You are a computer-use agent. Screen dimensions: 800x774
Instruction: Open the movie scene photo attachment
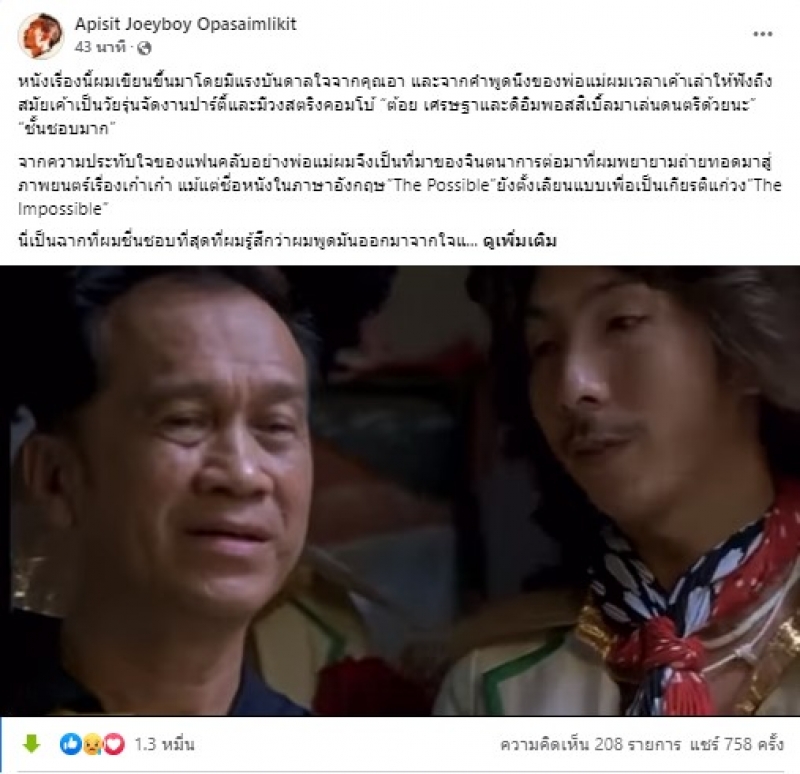pos(400,490)
